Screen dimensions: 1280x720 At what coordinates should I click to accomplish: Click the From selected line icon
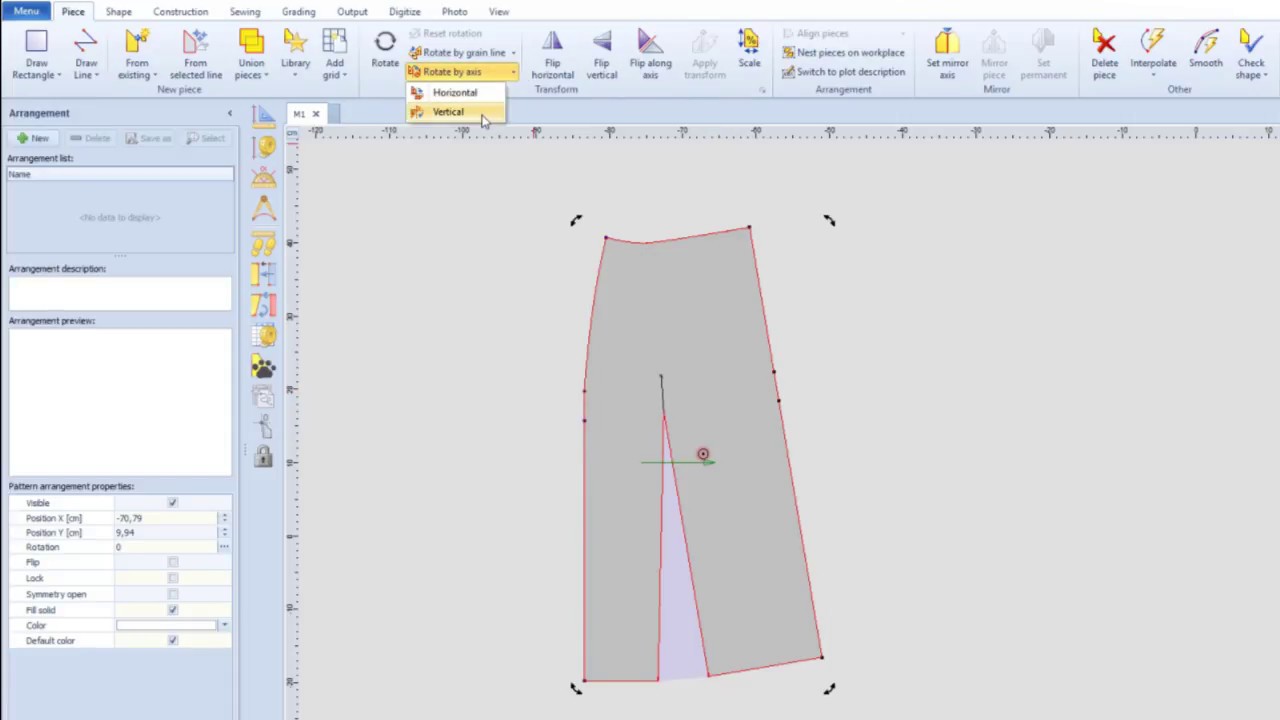pyautogui.click(x=195, y=42)
